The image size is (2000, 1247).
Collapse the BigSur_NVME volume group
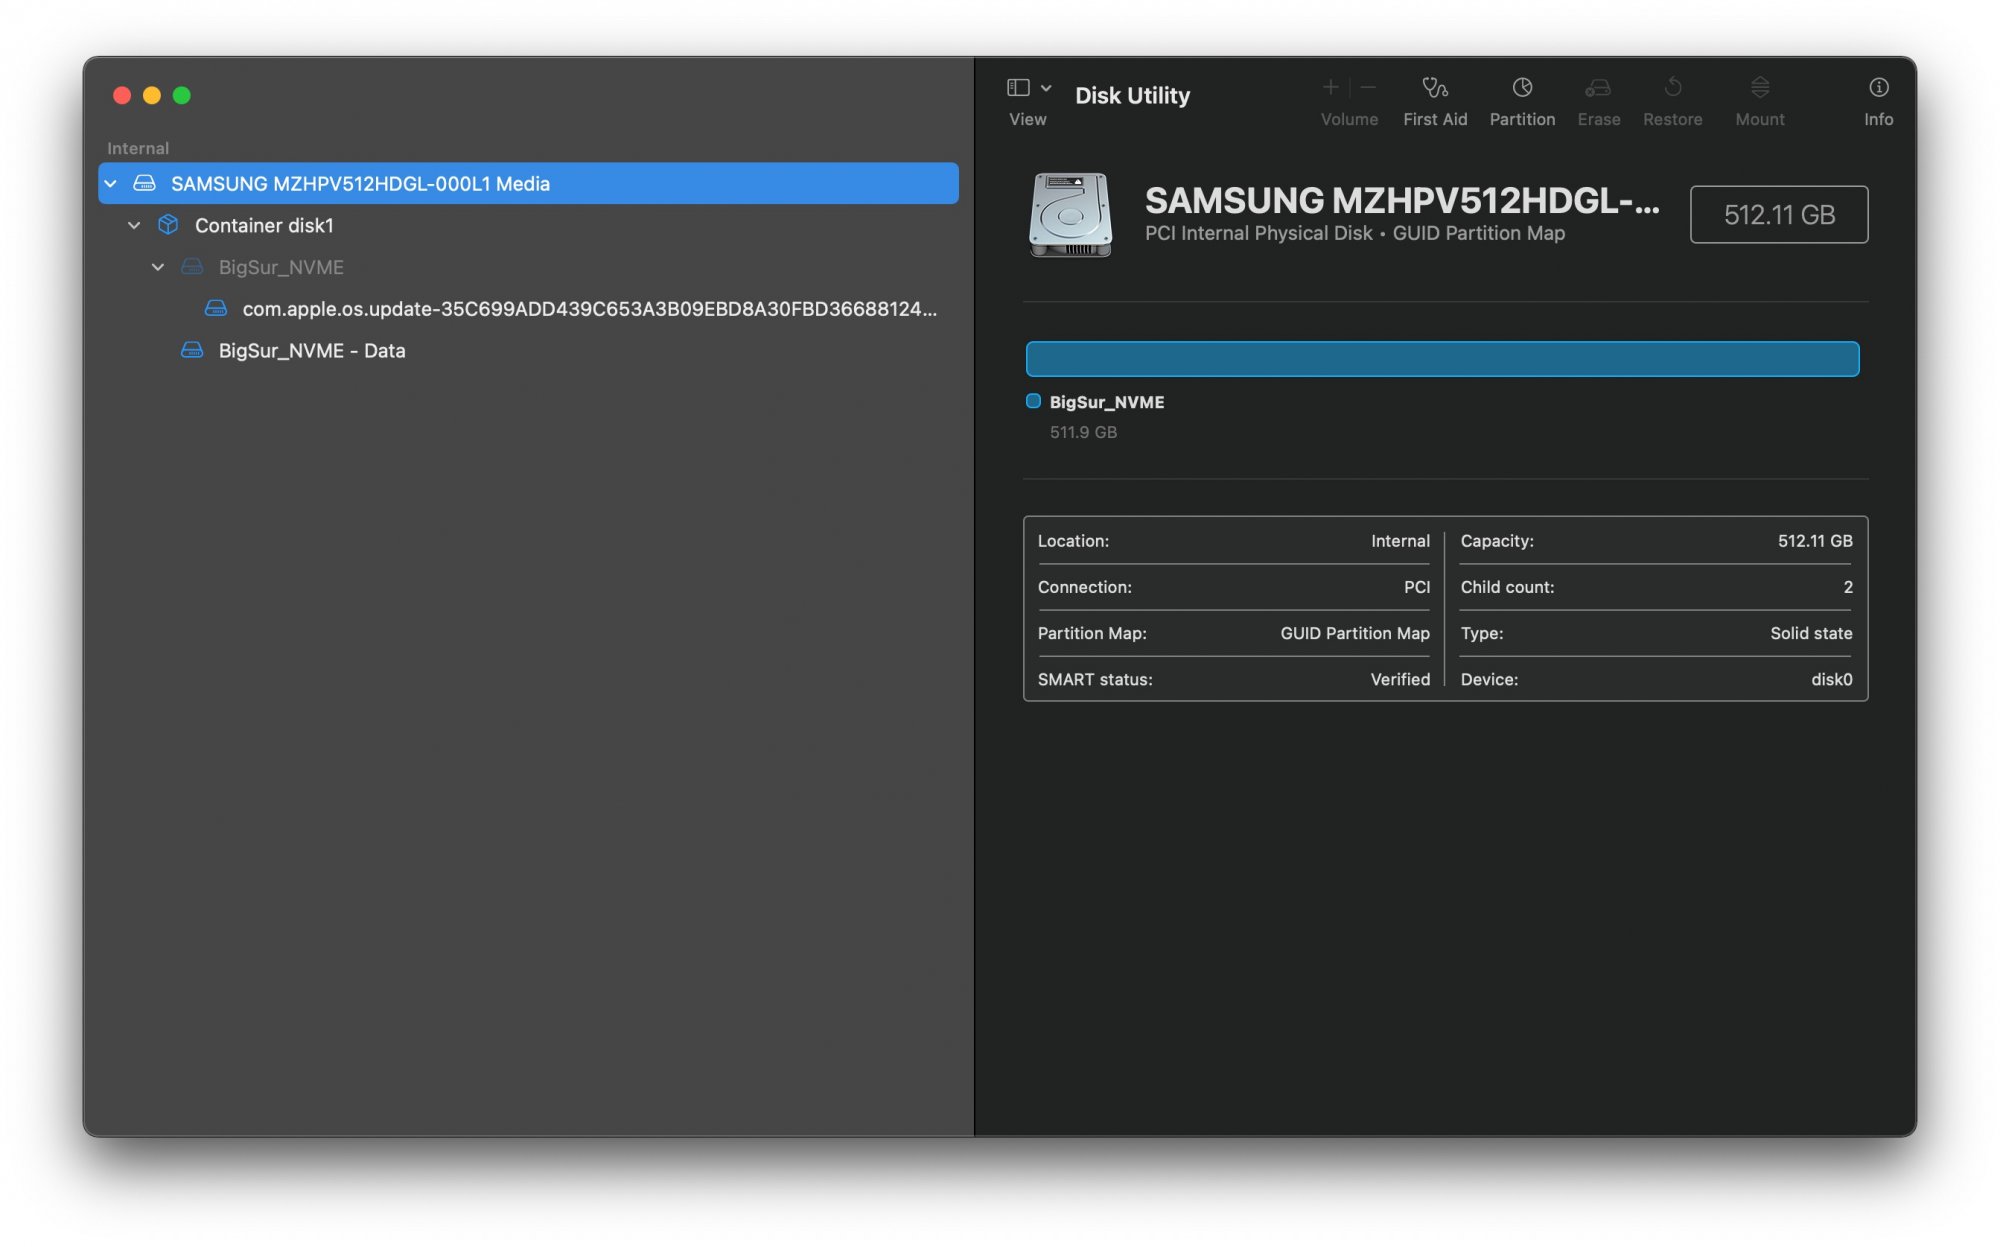point(158,268)
